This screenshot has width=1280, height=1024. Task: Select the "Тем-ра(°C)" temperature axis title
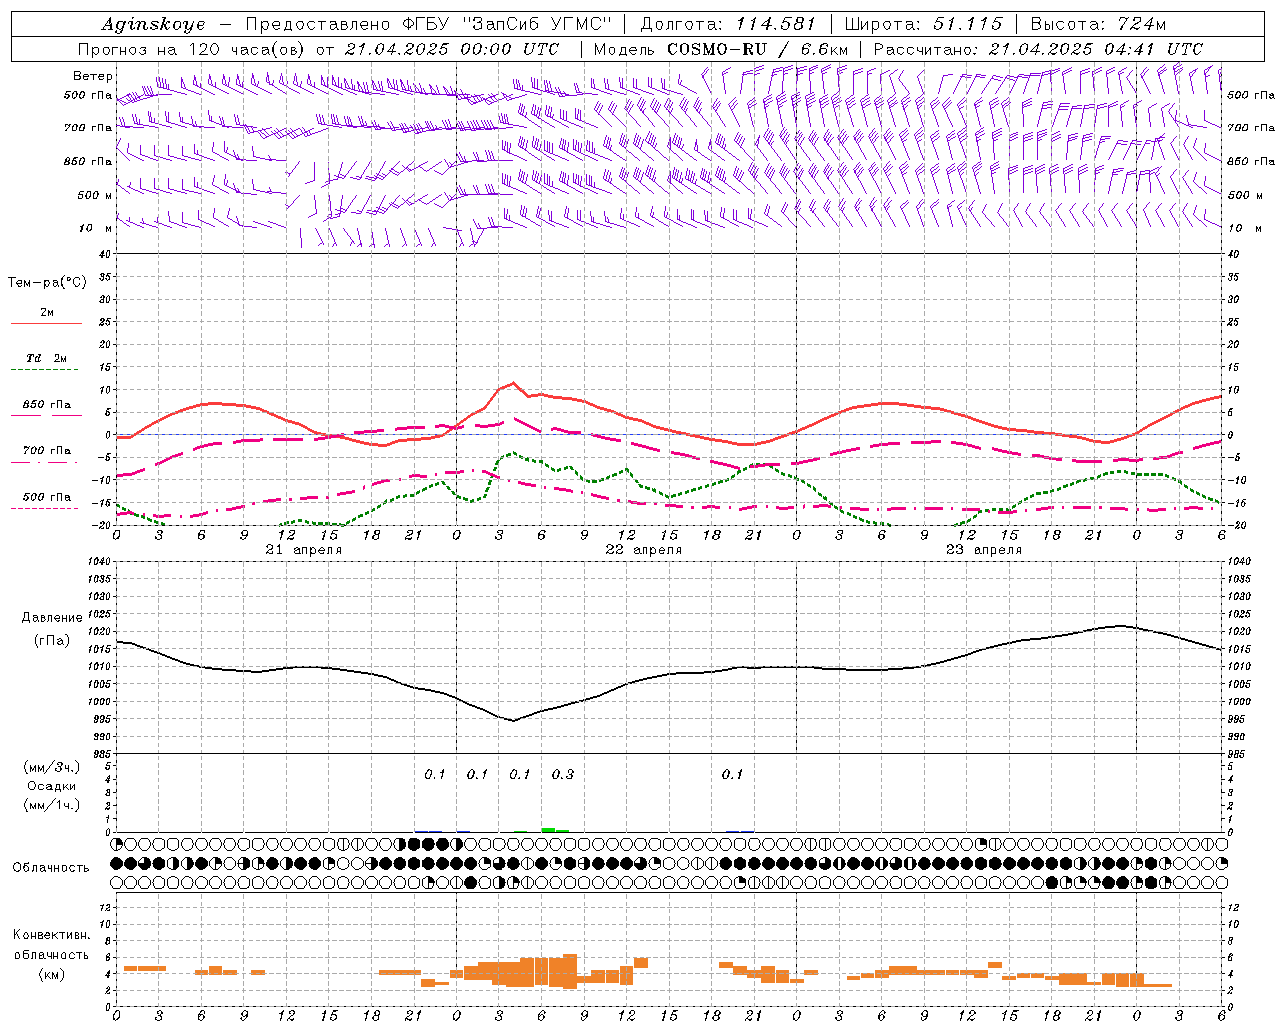click(47, 283)
